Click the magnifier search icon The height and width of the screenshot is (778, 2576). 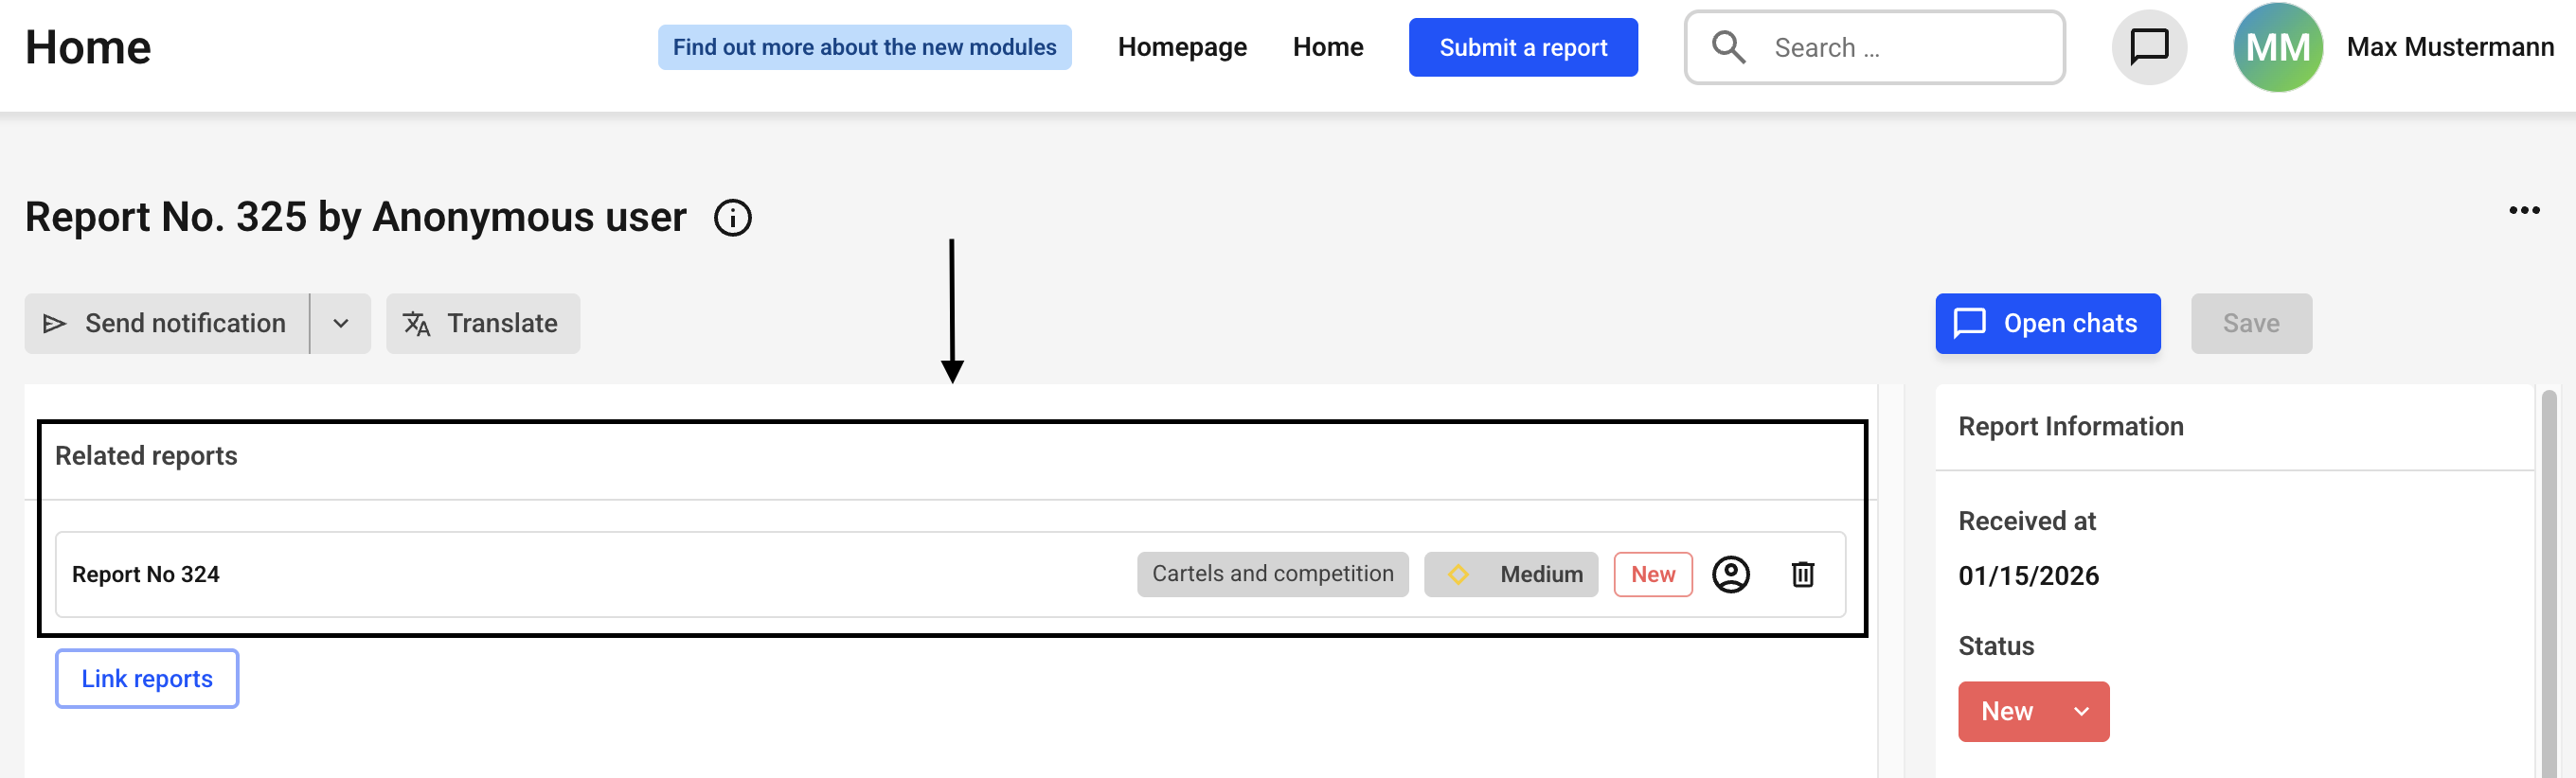pyautogui.click(x=1728, y=47)
